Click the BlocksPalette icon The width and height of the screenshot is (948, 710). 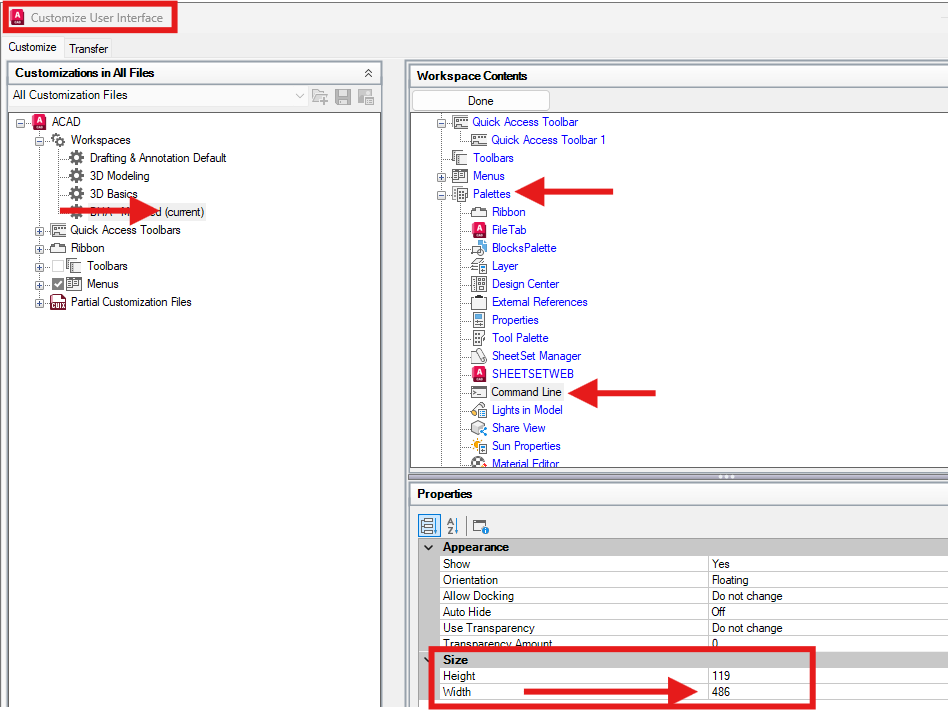point(479,248)
